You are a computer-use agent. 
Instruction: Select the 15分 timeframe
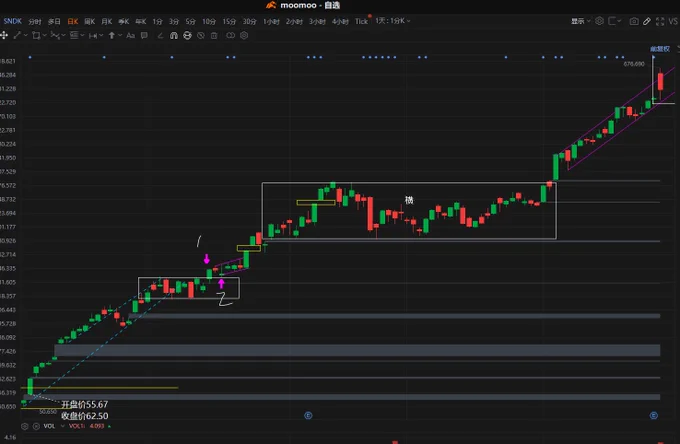point(229,22)
